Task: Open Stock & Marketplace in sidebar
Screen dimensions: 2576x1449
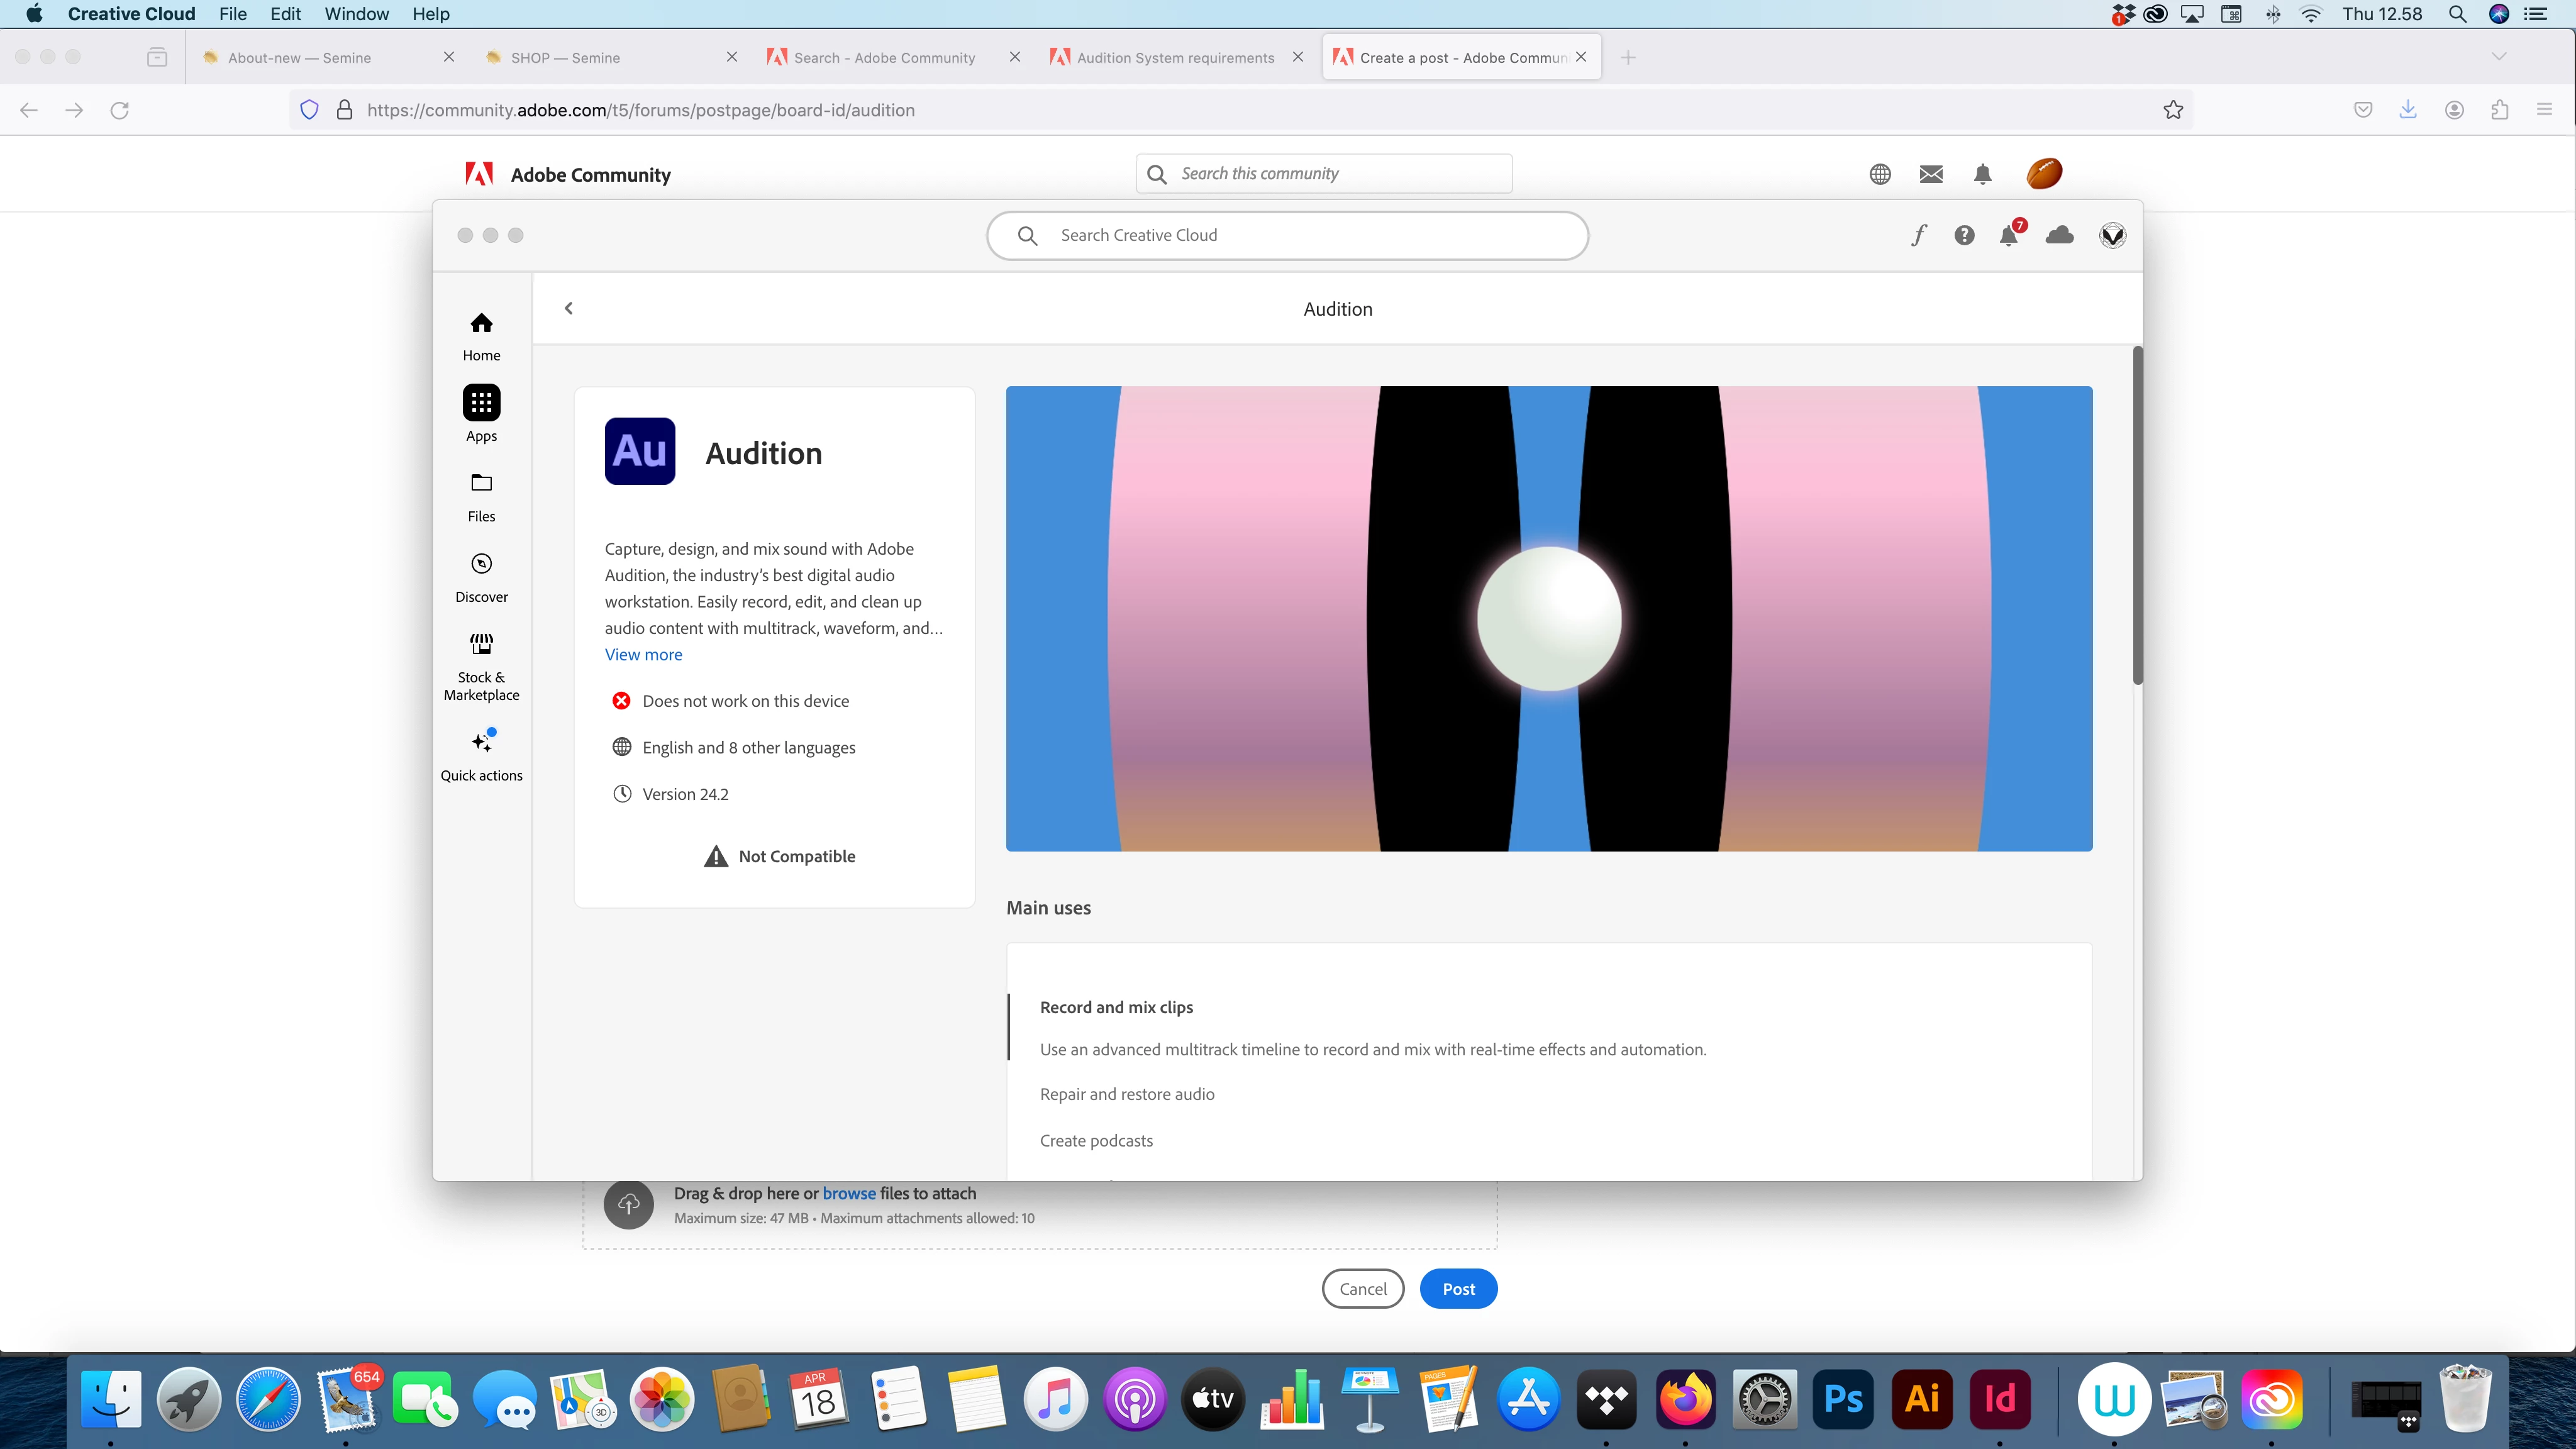Action: click(481, 665)
